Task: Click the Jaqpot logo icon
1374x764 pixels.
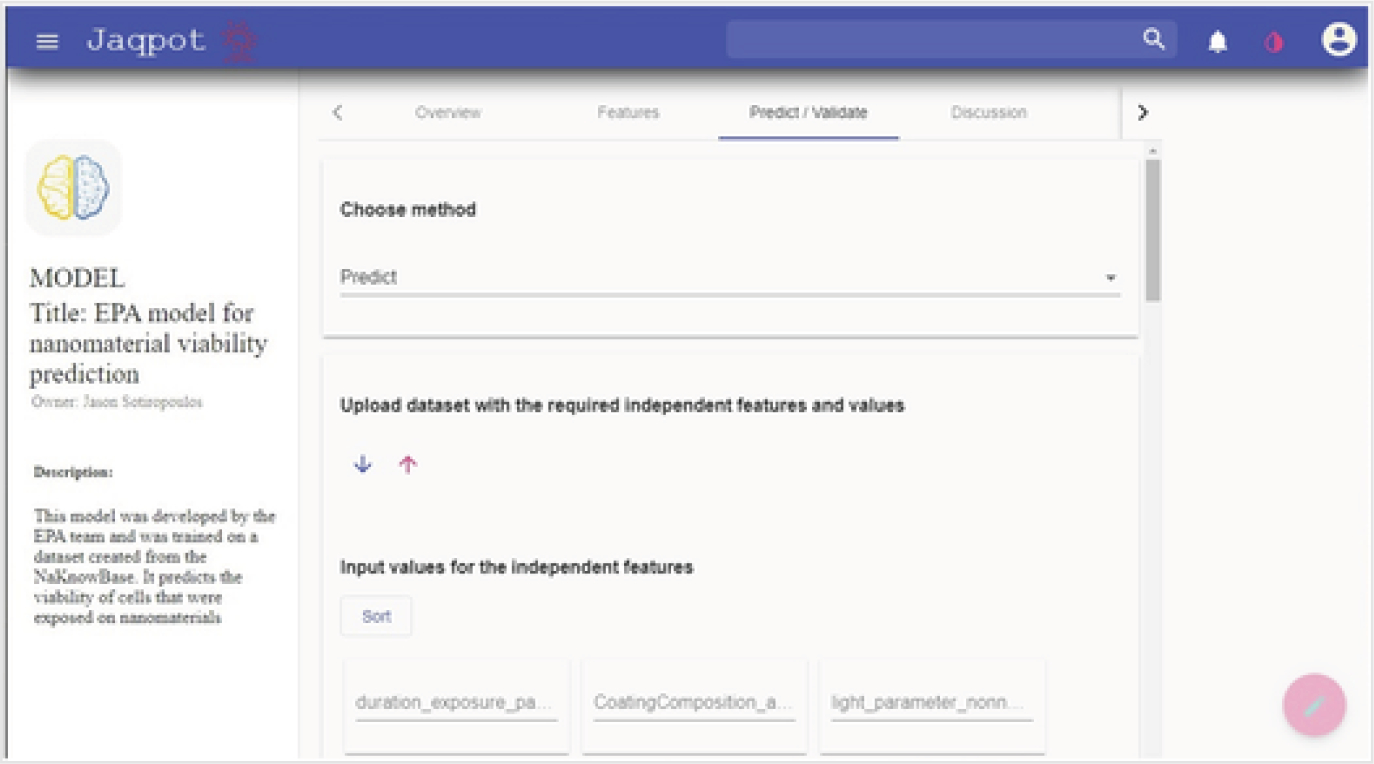Action: click(239, 42)
